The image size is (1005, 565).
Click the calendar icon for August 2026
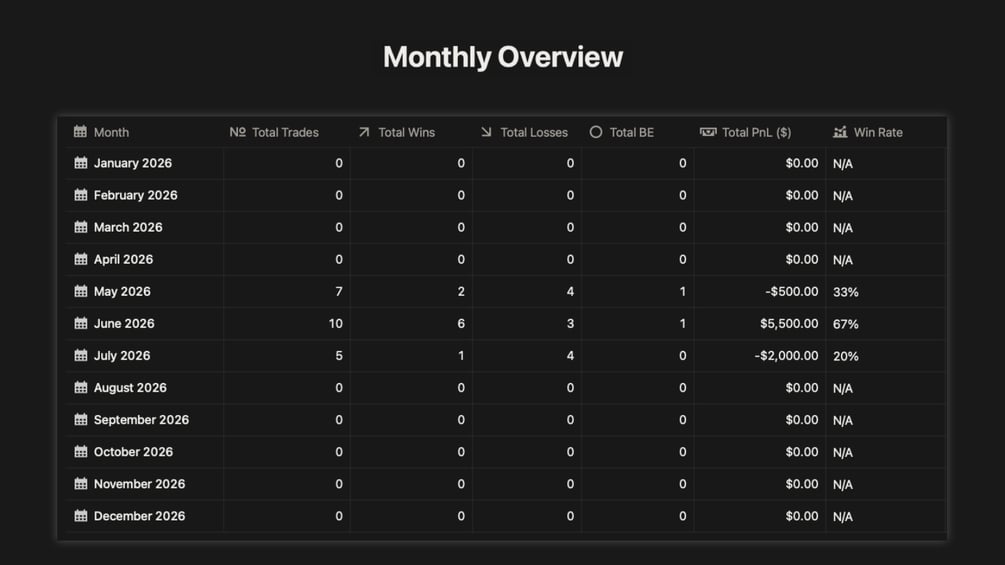[x=81, y=388]
